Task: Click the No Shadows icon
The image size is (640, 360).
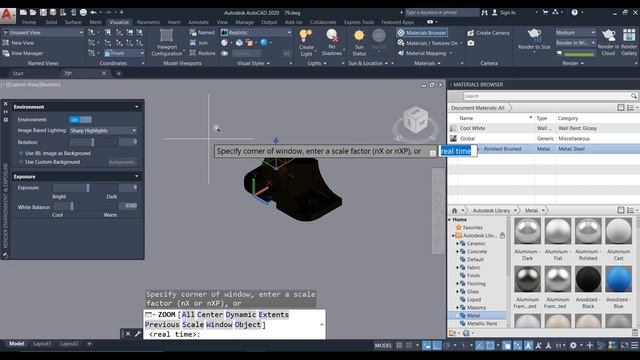Action: pyautogui.click(x=332, y=36)
